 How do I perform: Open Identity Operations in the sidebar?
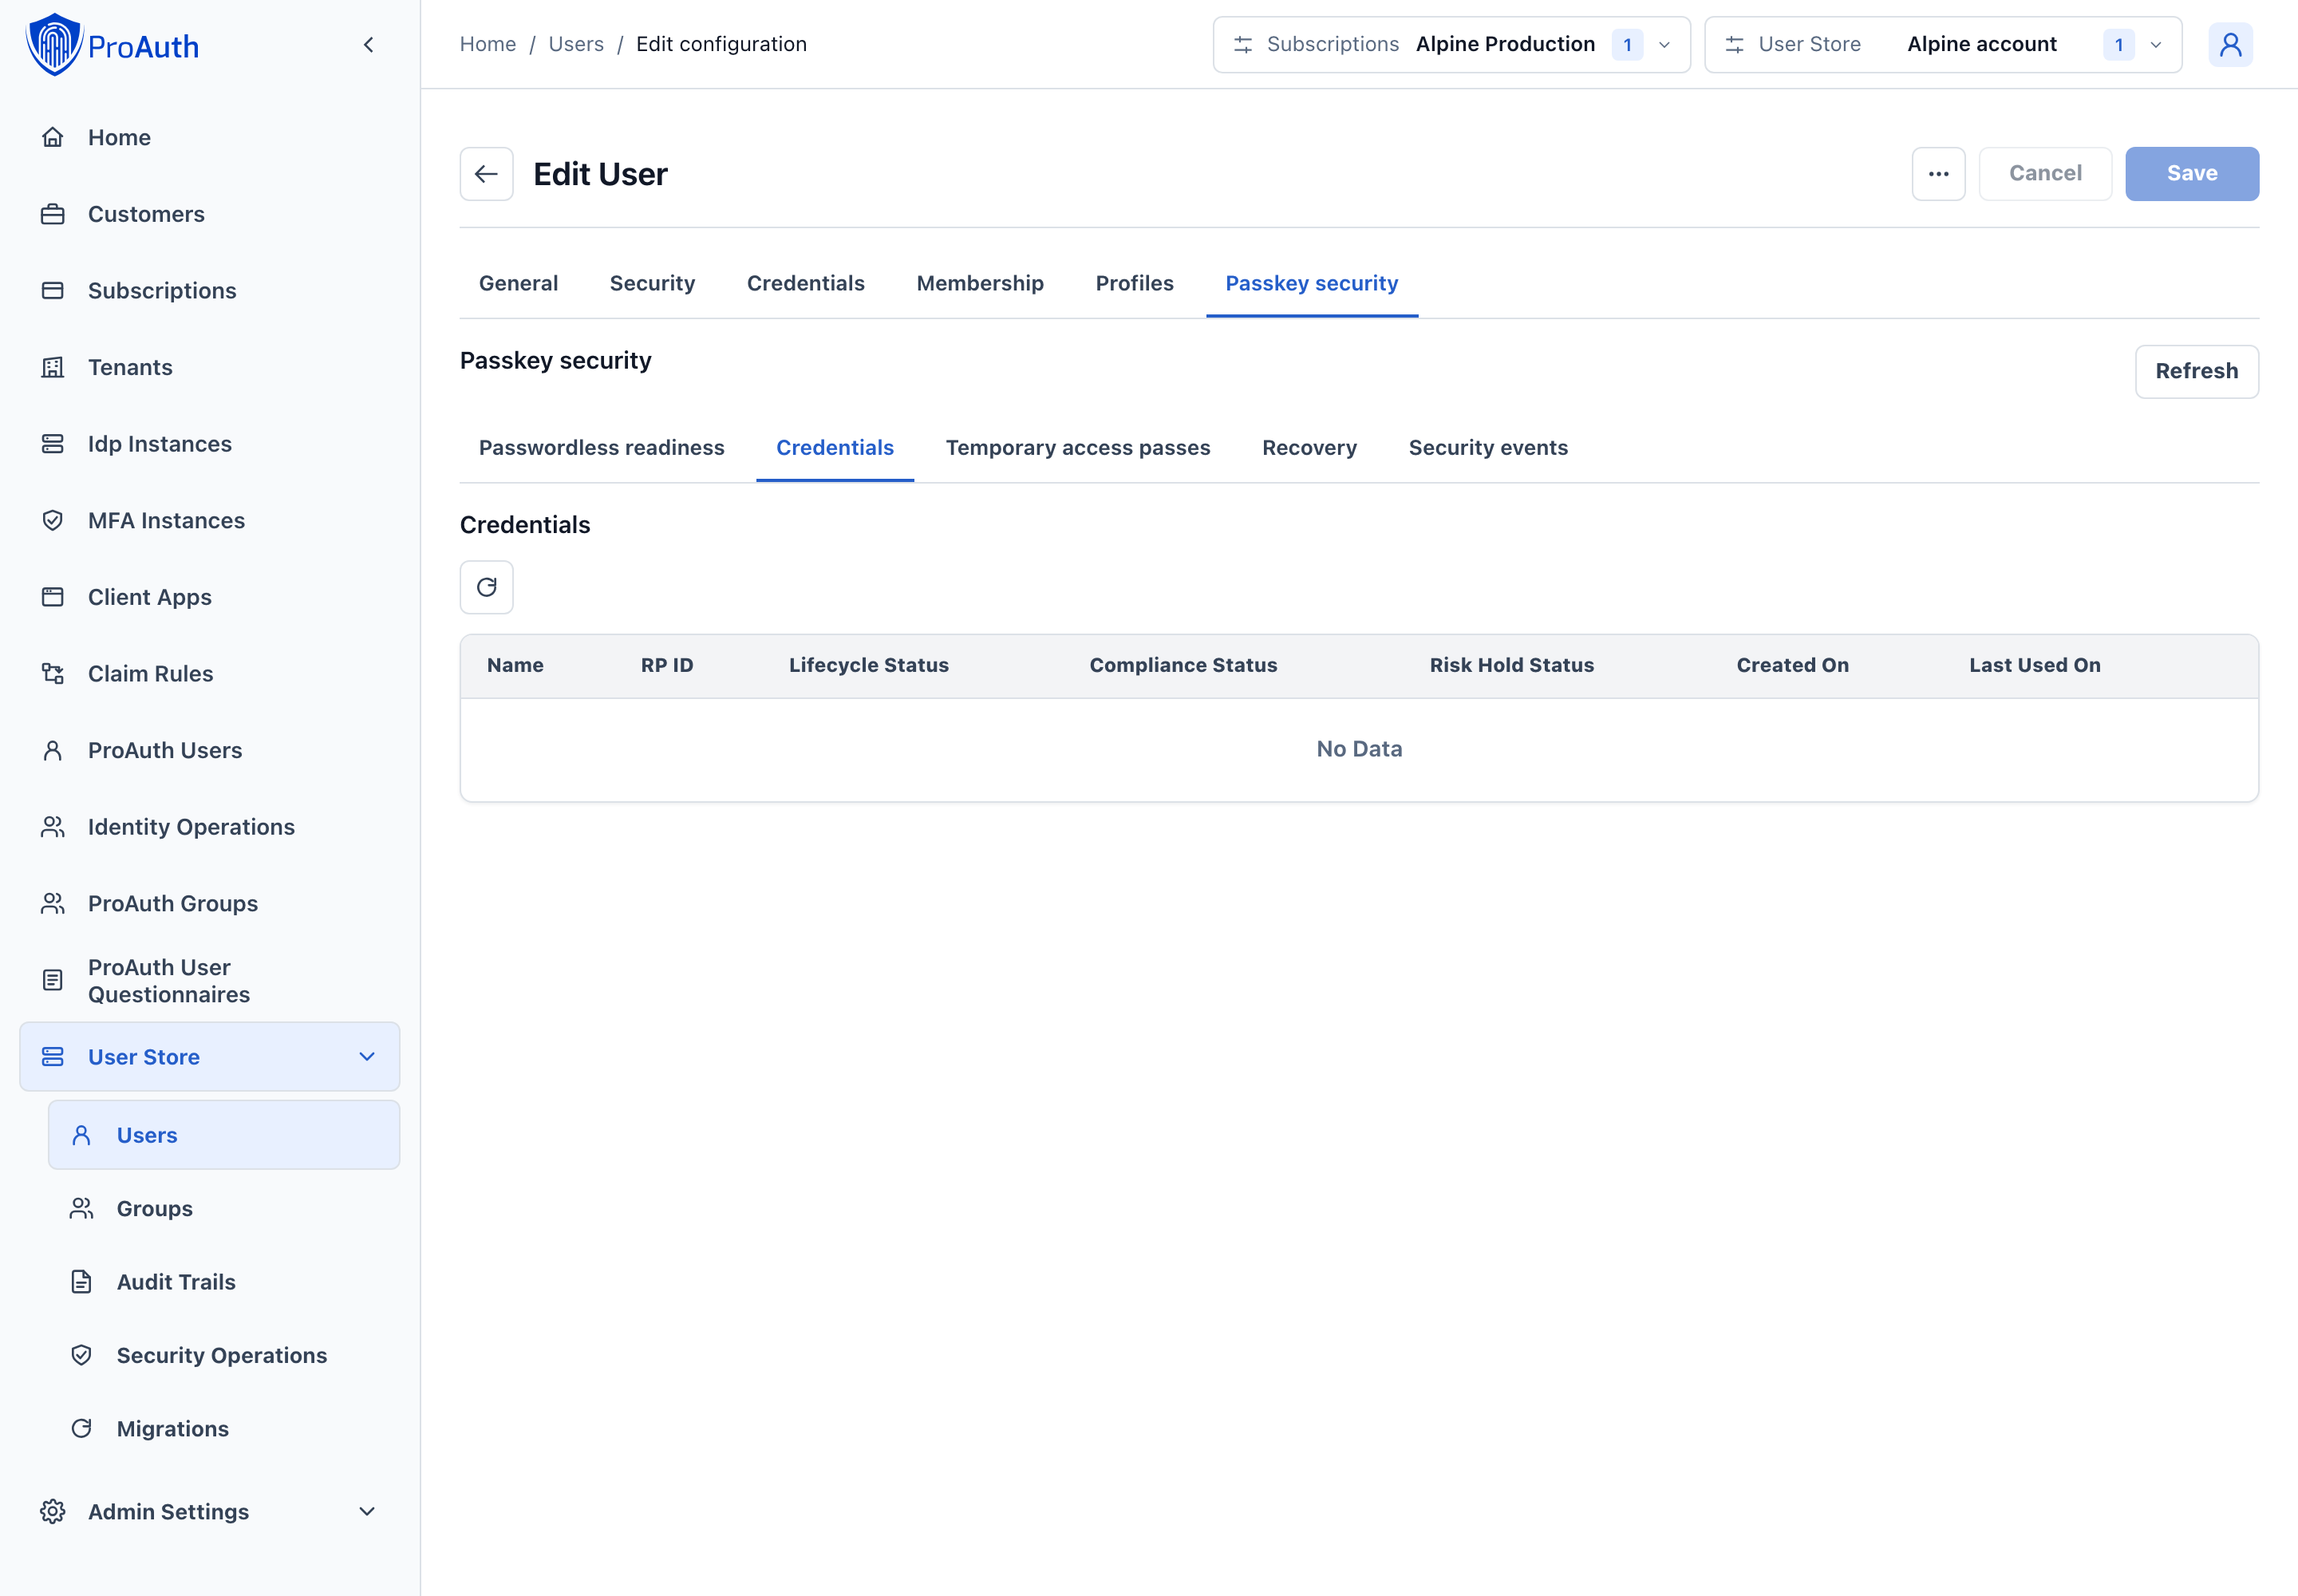pyautogui.click(x=210, y=827)
